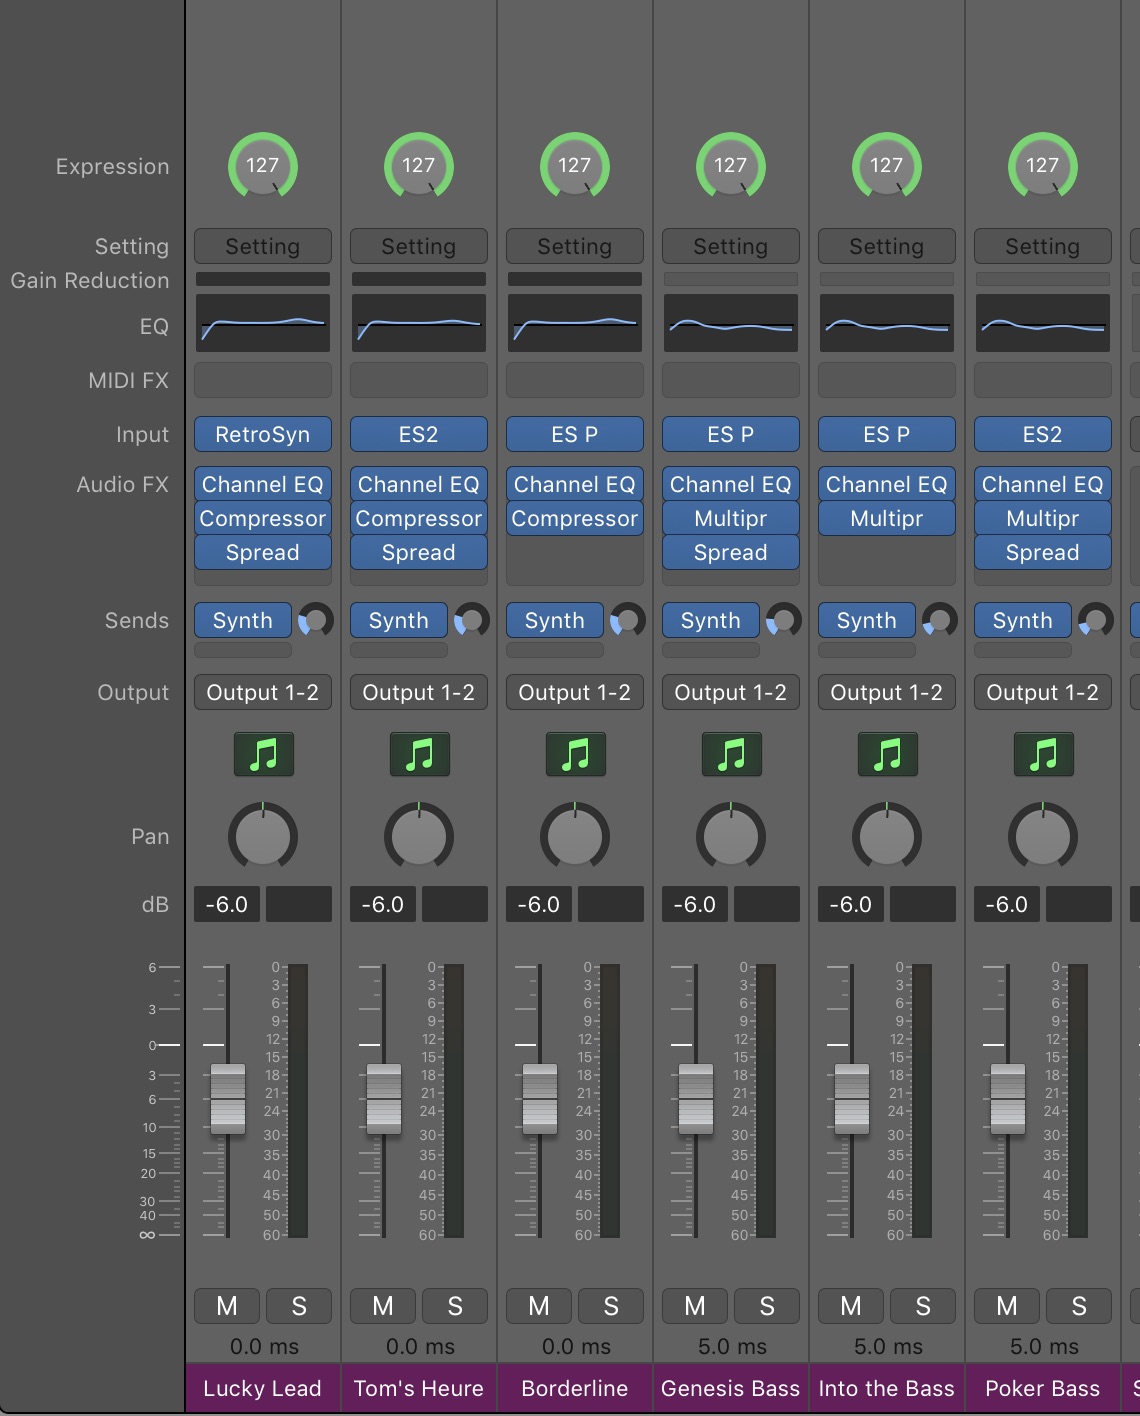This screenshot has width=1140, height=1416.
Task: Click the Poker Bass music note icon
Action: [1043, 754]
